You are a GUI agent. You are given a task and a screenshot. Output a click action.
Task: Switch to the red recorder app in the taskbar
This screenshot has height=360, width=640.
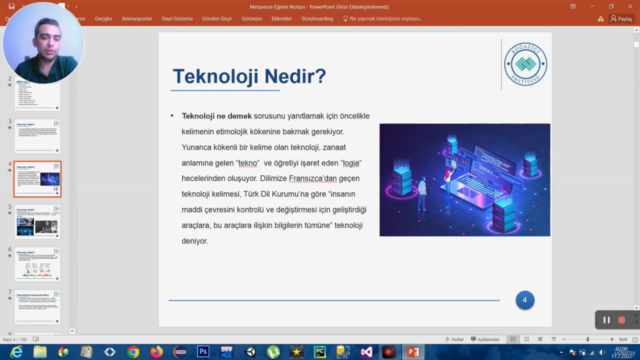click(x=389, y=352)
